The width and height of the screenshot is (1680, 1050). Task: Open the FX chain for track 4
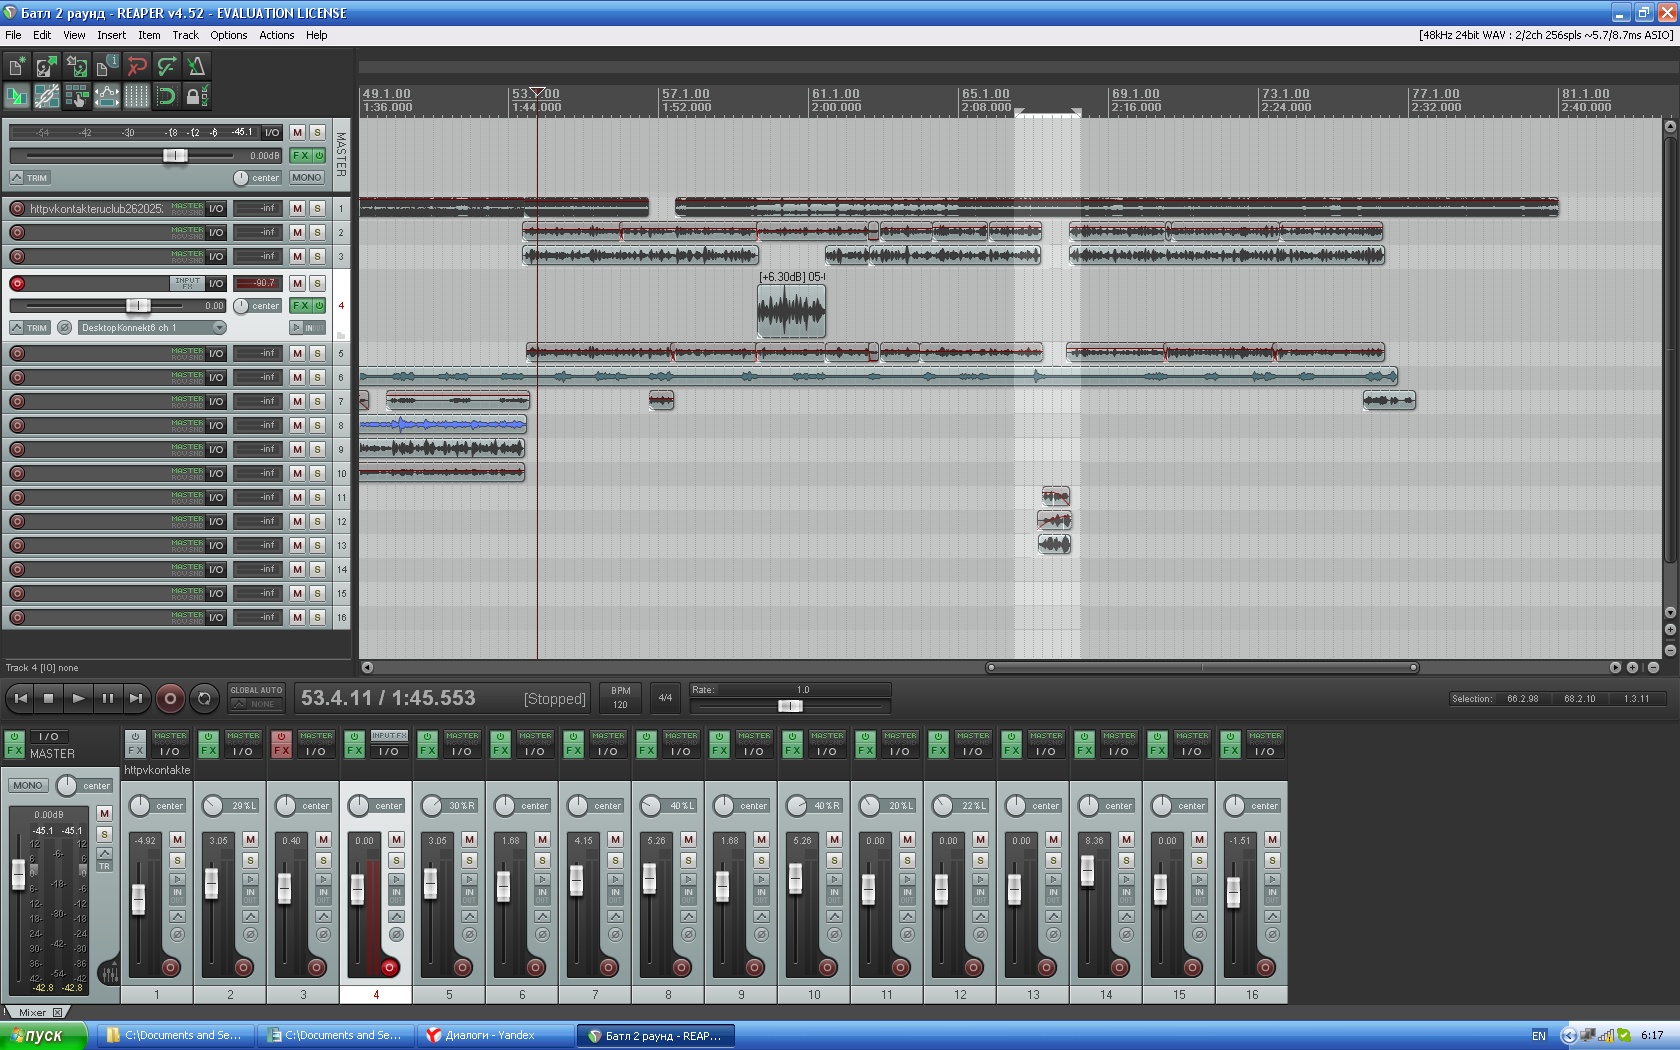point(300,306)
